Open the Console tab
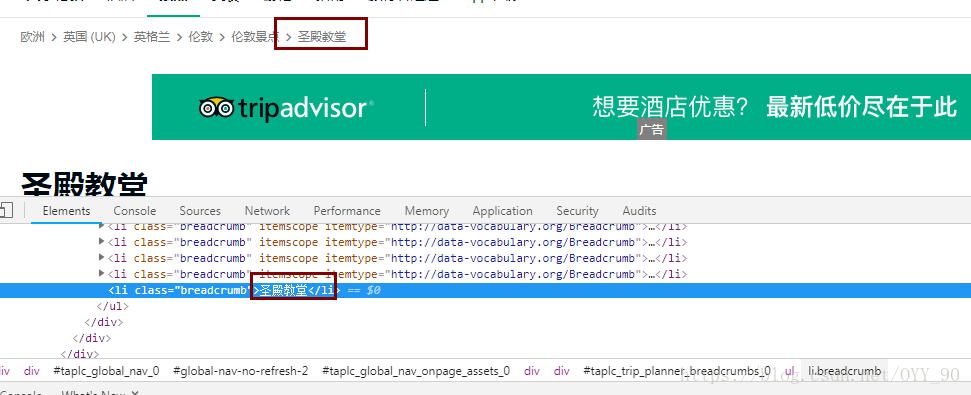 (134, 211)
